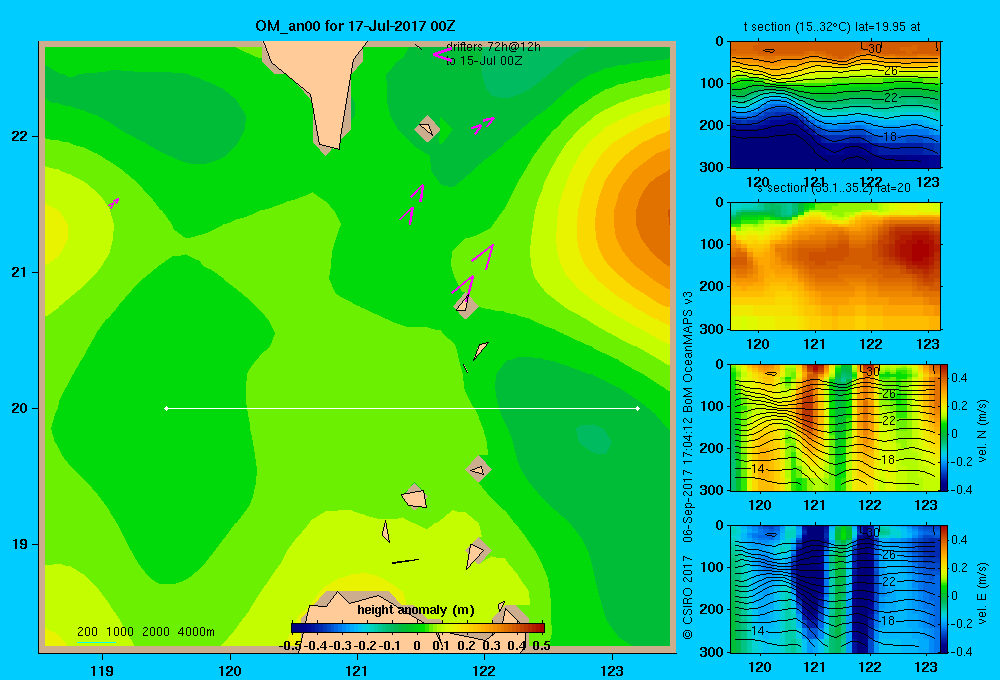This screenshot has height=680, width=1000.
Task: Click the '0.5' value ending height anomaly scale
Action: pyautogui.click(x=541, y=646)
